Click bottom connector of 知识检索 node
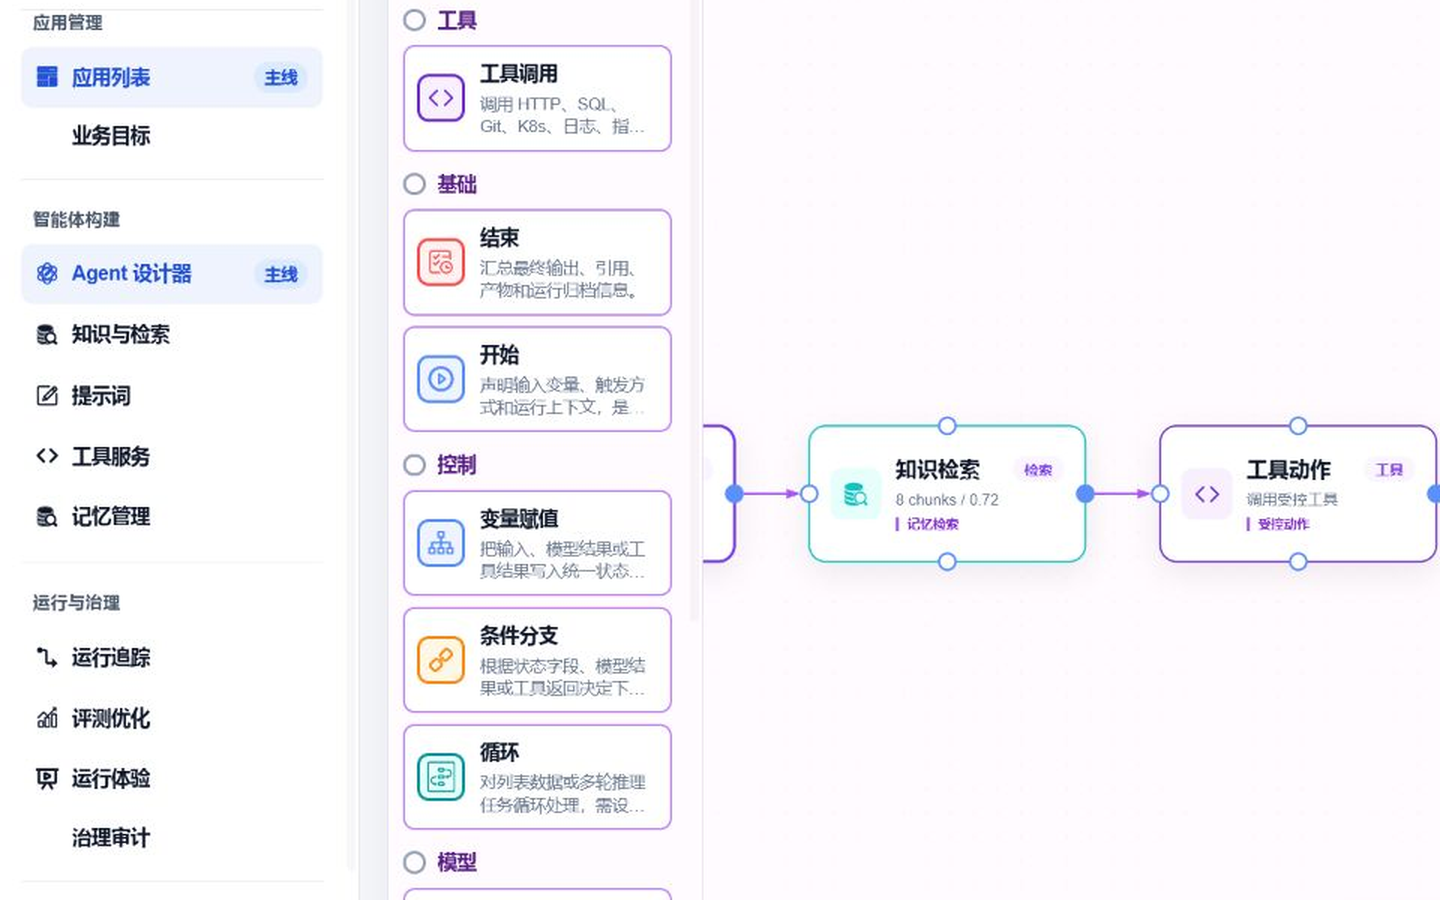The width and height of the screenshot is (1440, 900). coord(947,562)
